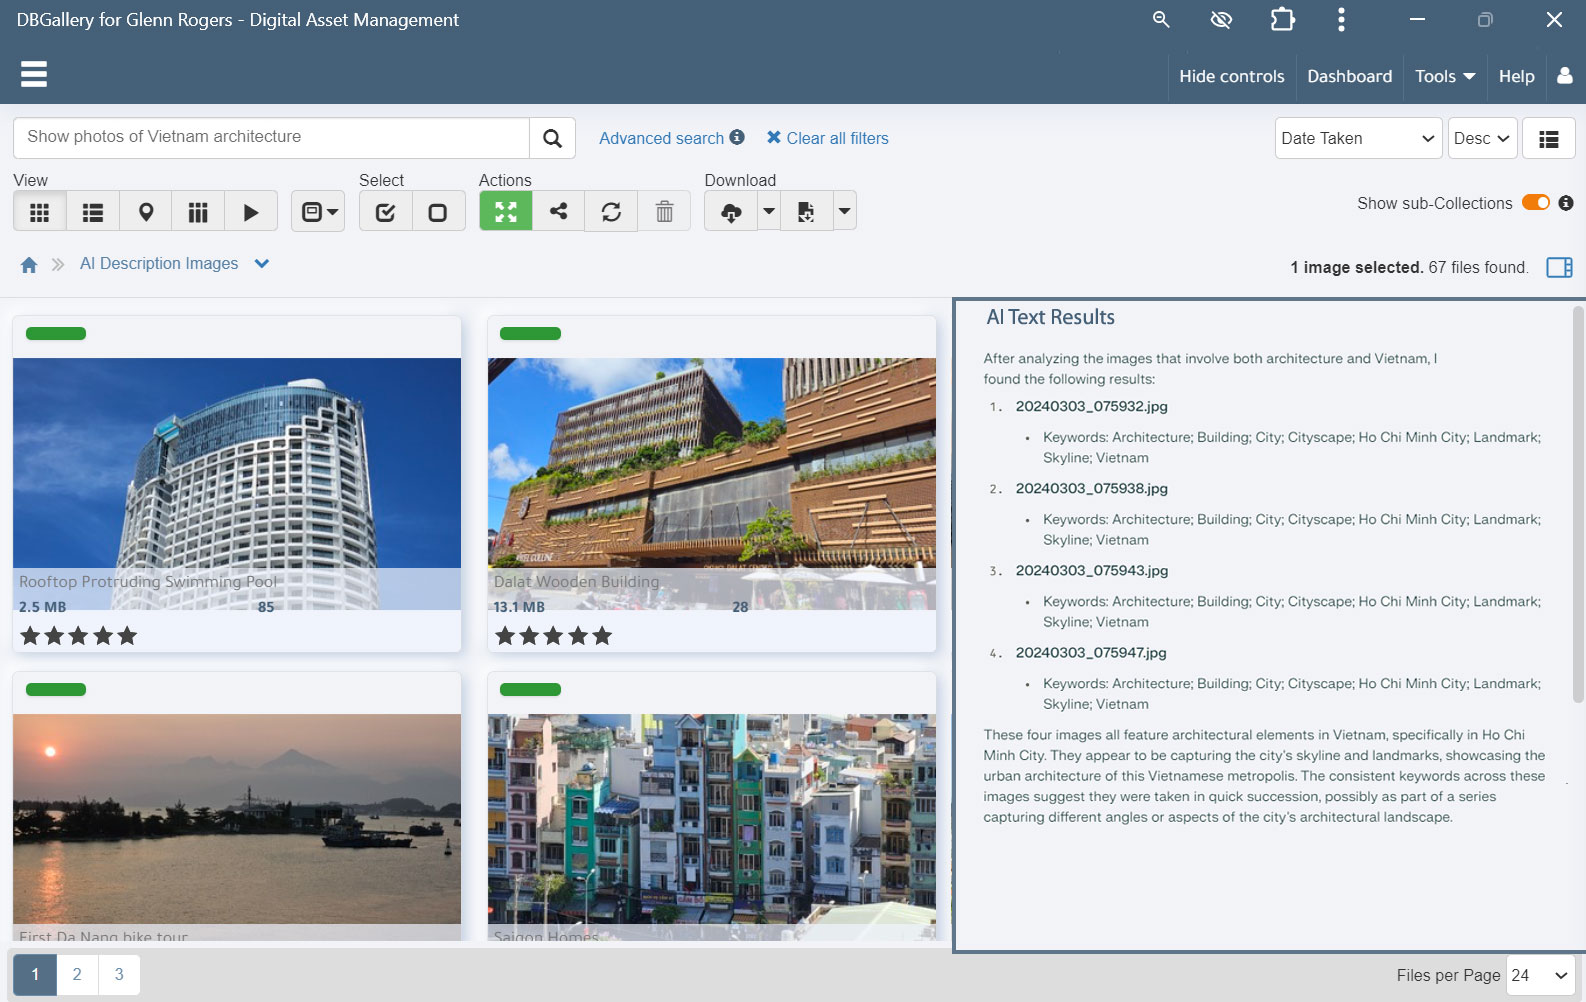Click green tag on Saigon Homes card
The width and height of the screenshot is (1586, 1002).
[x=530, y=689]
